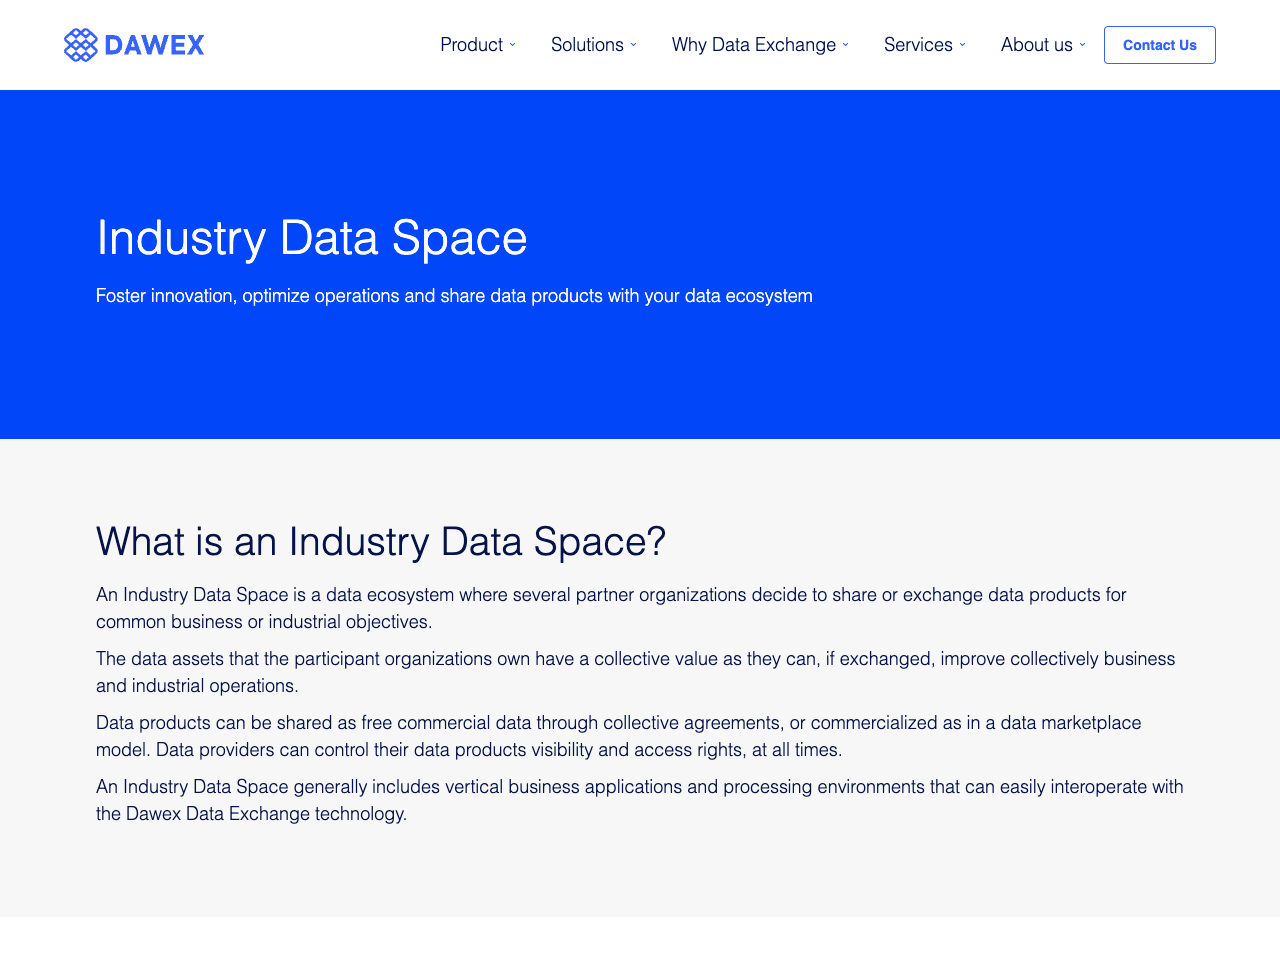Viewport: 1280px width, 960px height.
Task: Click the 'What is an Industry Data Space?' heading
Action: click(x=381, y=542)
